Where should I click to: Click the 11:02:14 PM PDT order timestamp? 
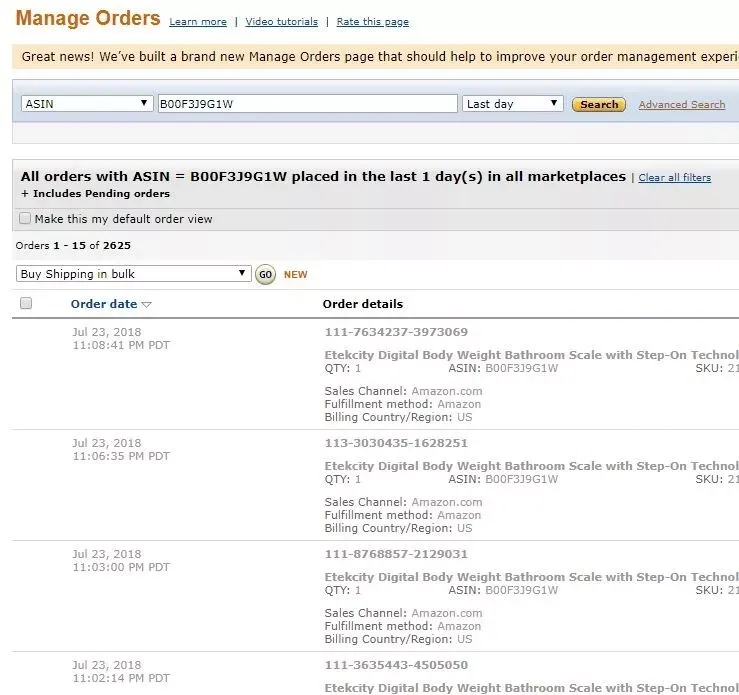(x=121, y=678)
